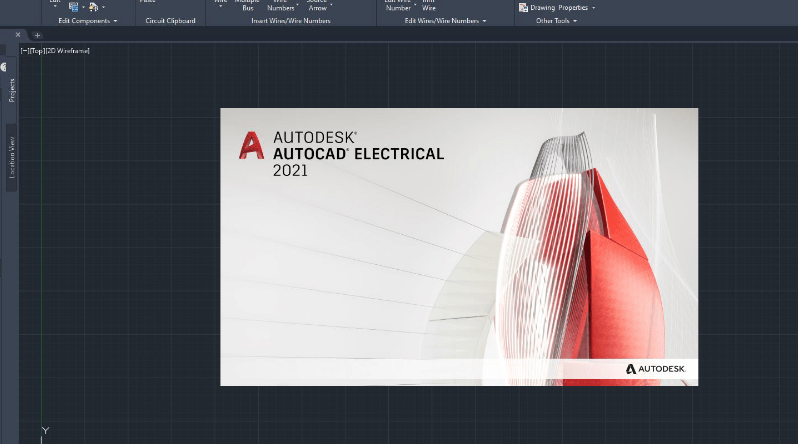Image resolution: width=798 pixels, height=444 pixels.
Task: Click the [-] viewport controls label
Action: click(x=24, y=50)
